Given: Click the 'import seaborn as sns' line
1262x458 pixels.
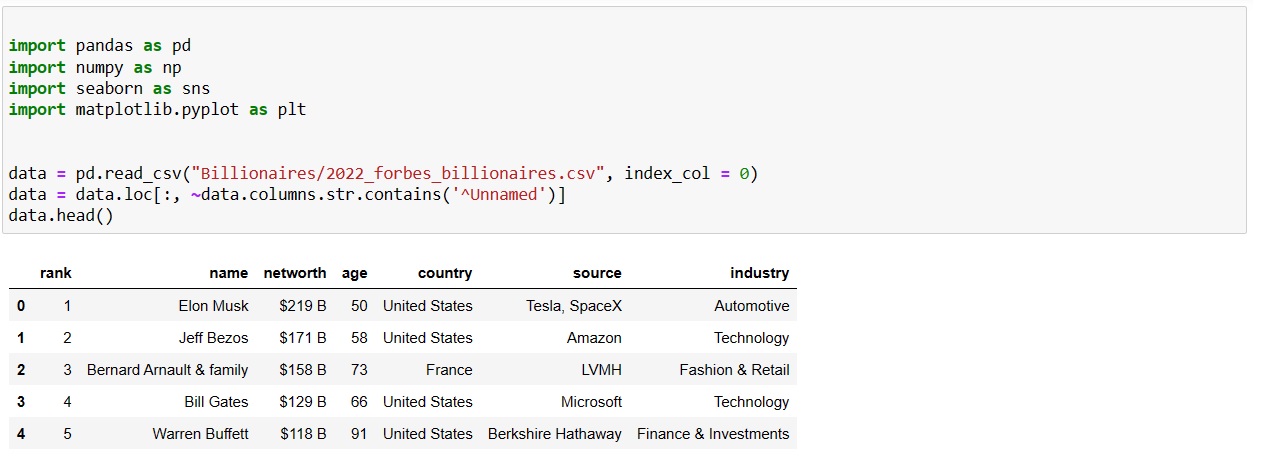Looking at the screenshot, I should pos(109,88).
